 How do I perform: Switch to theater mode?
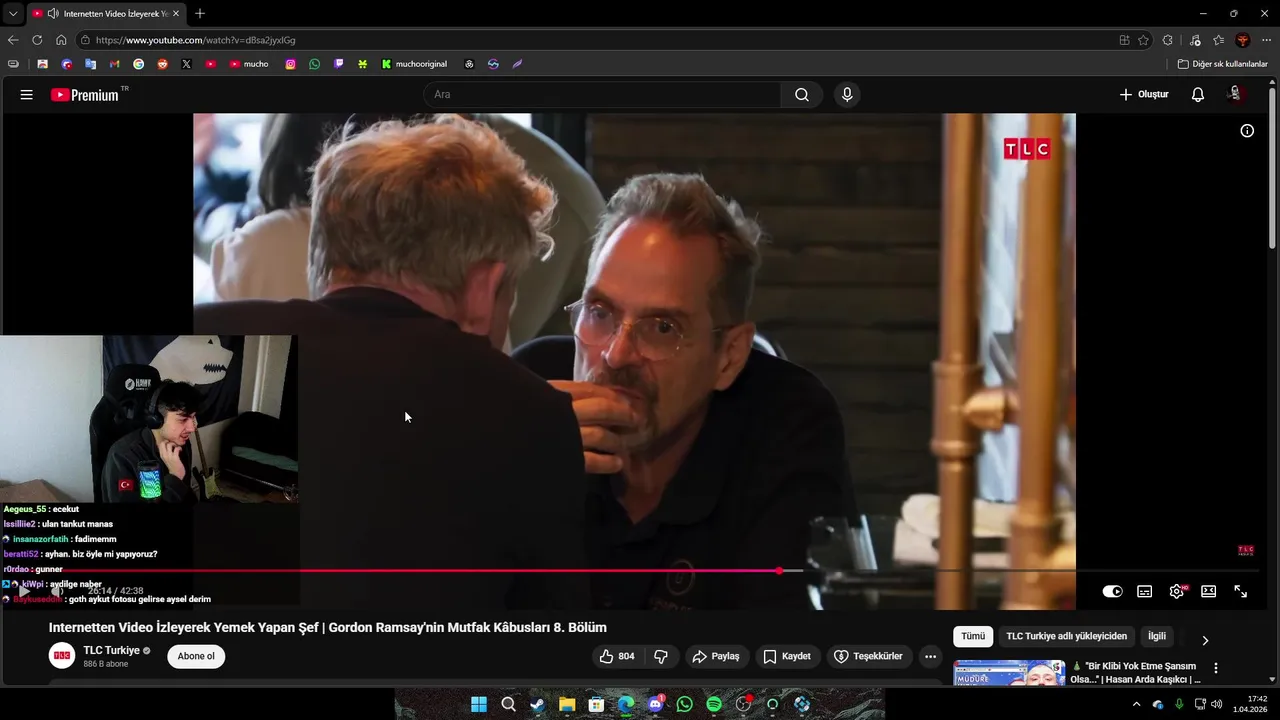pos(1209,591)
